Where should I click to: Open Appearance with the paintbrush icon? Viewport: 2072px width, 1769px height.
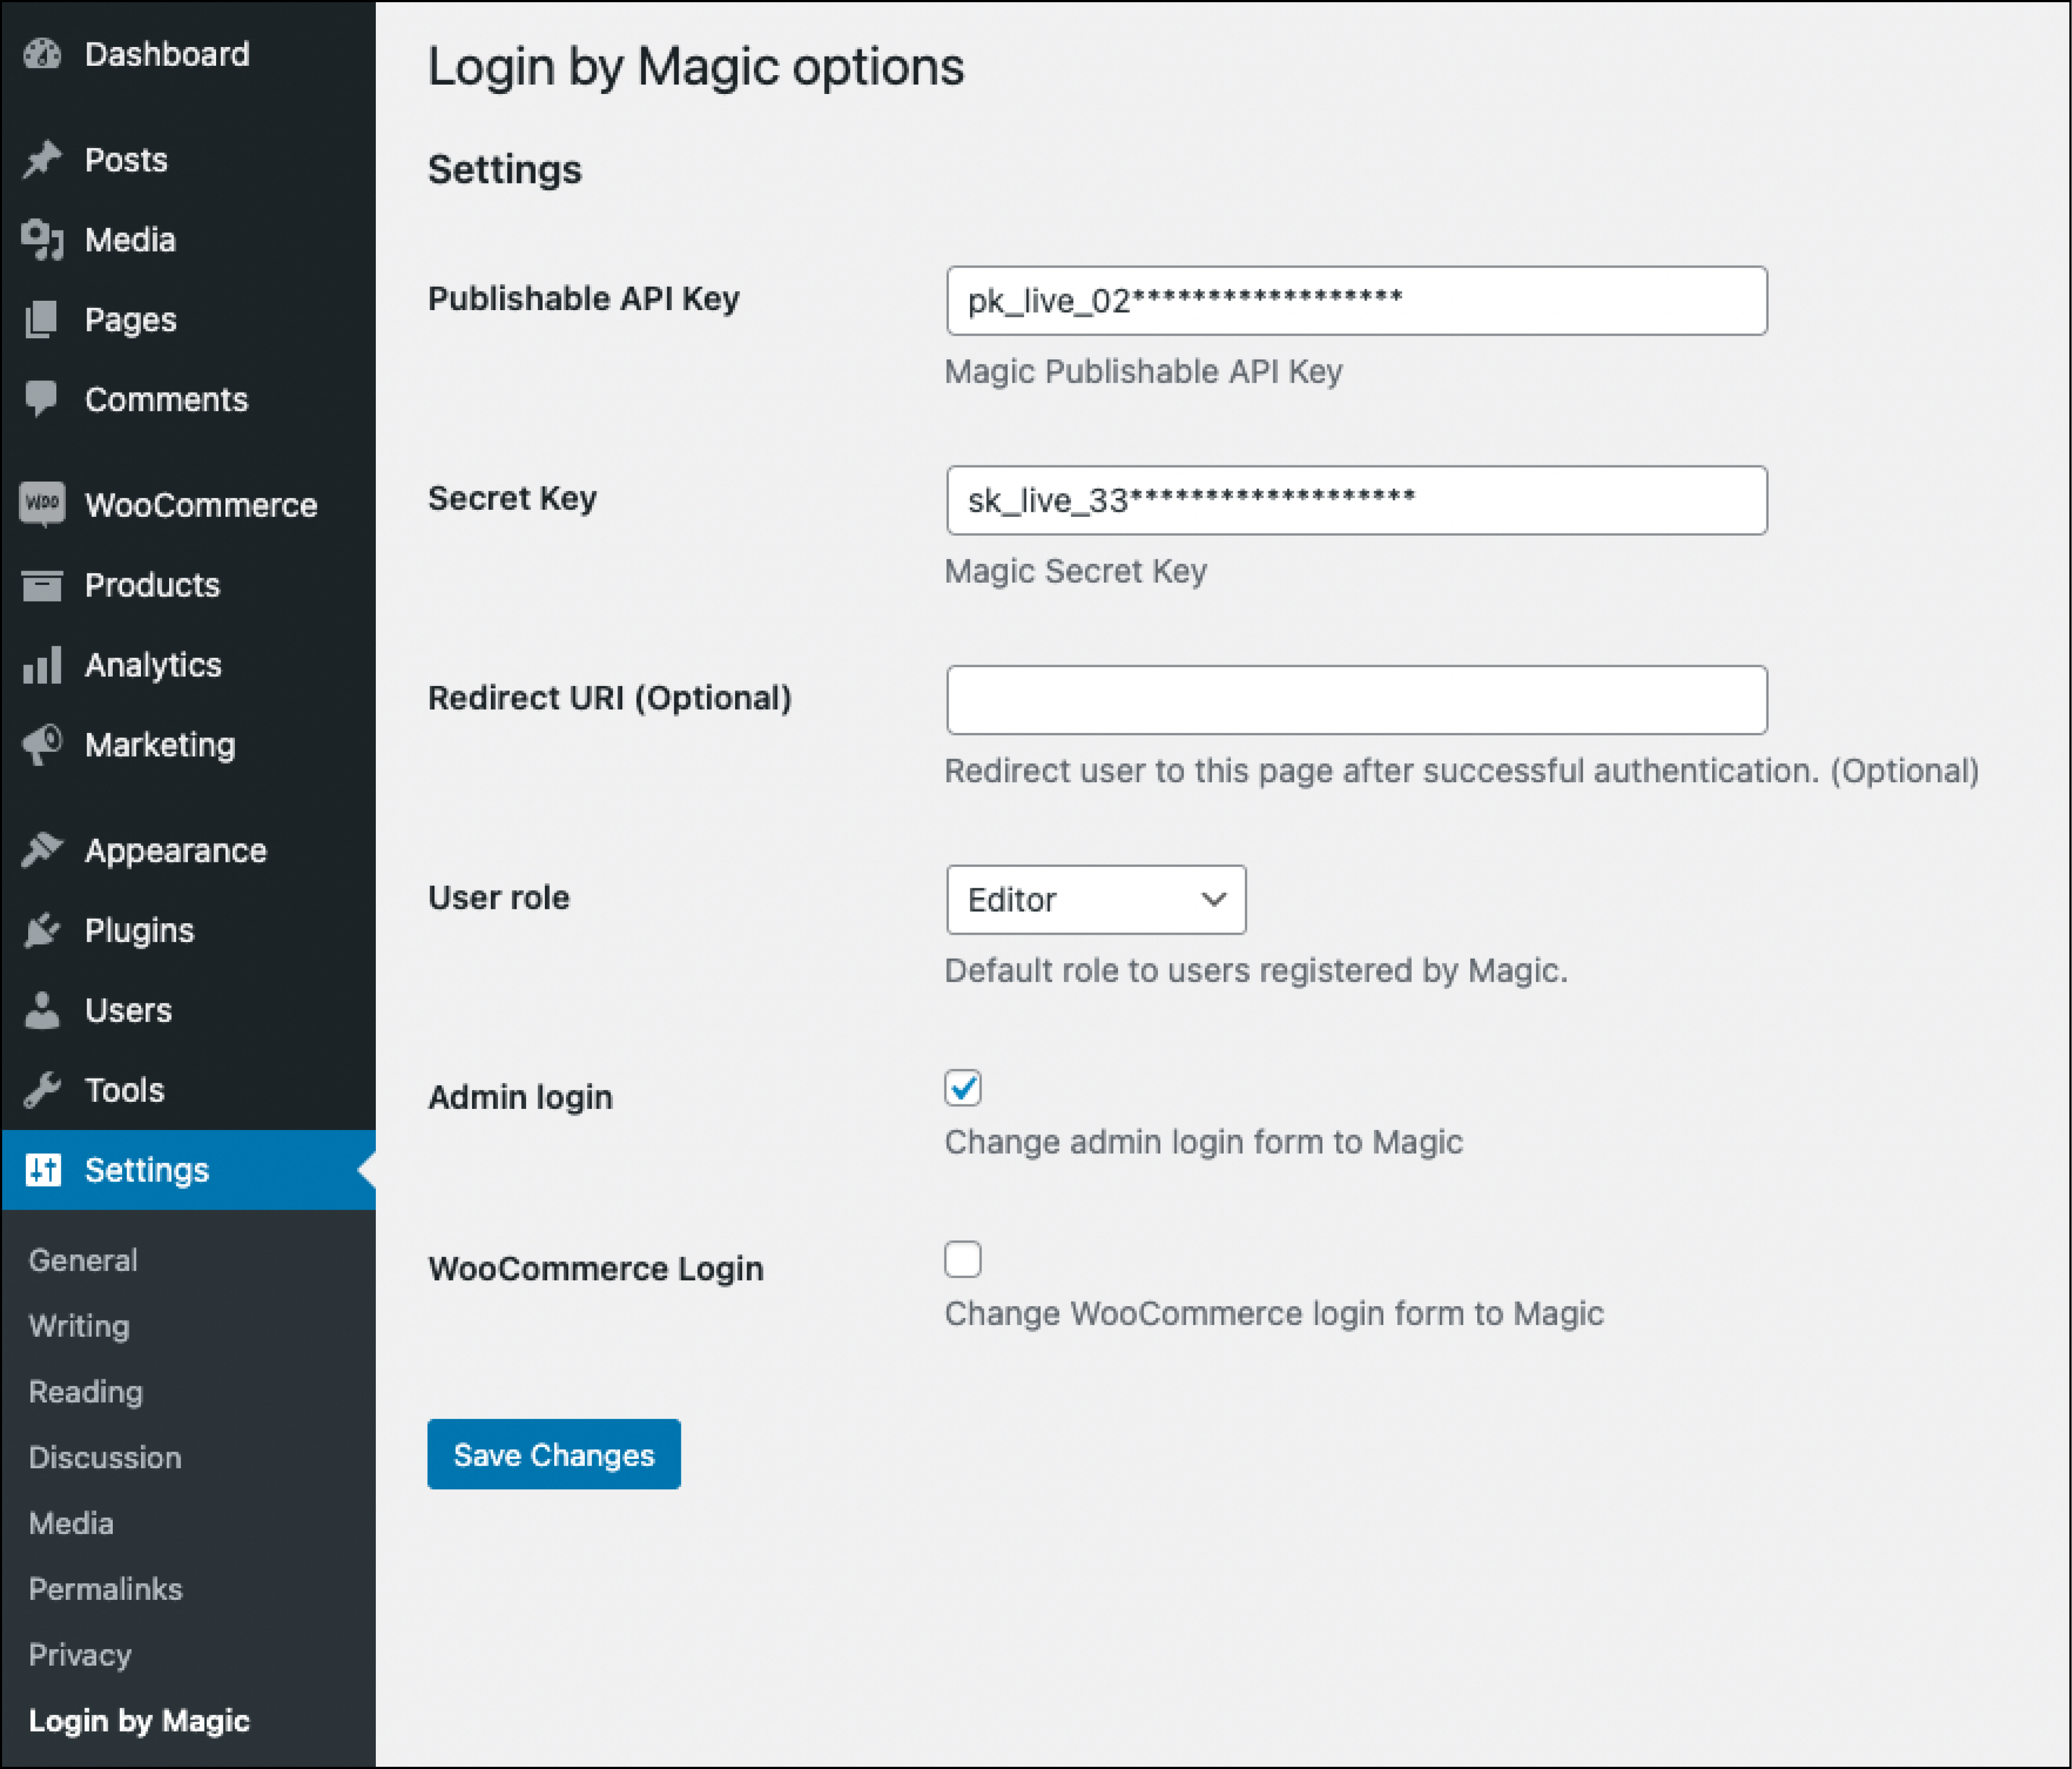point(42,849)
